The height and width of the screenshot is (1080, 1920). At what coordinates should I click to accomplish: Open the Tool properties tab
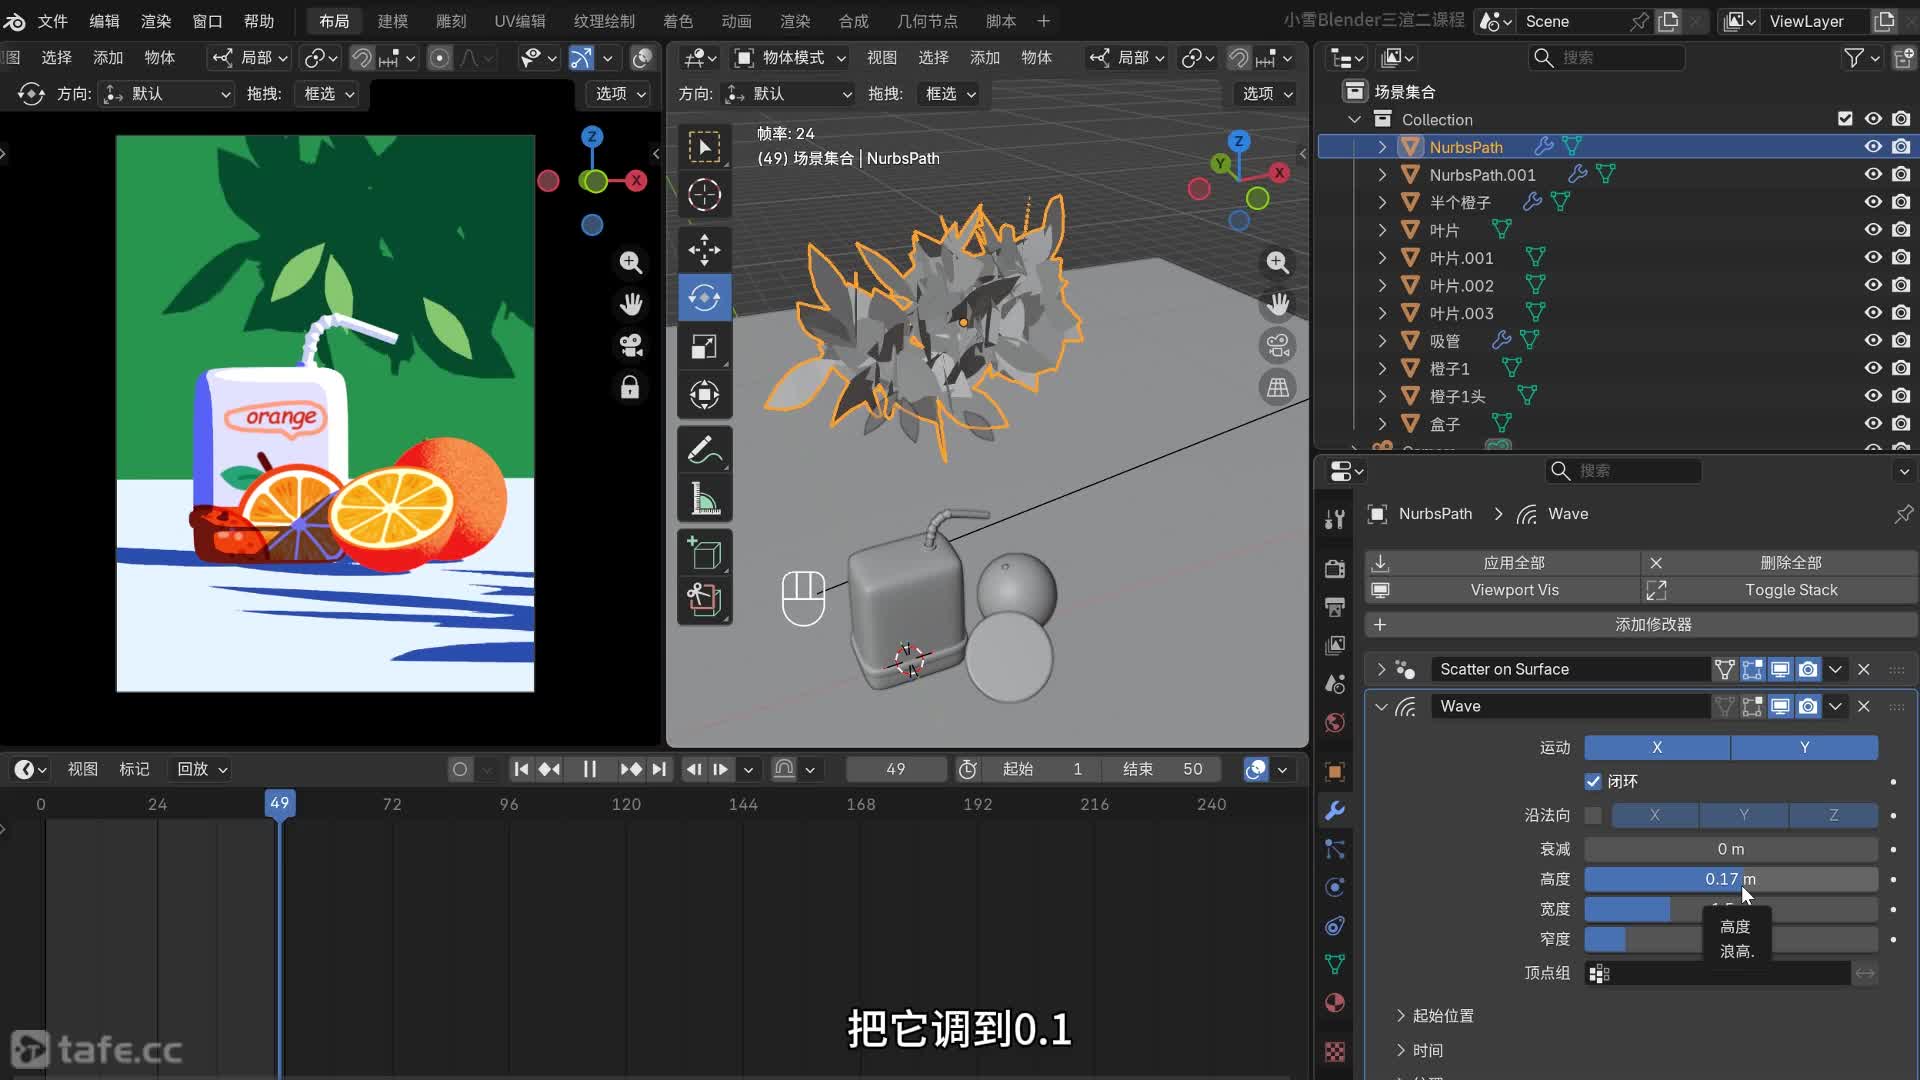tap(1335, 519)
